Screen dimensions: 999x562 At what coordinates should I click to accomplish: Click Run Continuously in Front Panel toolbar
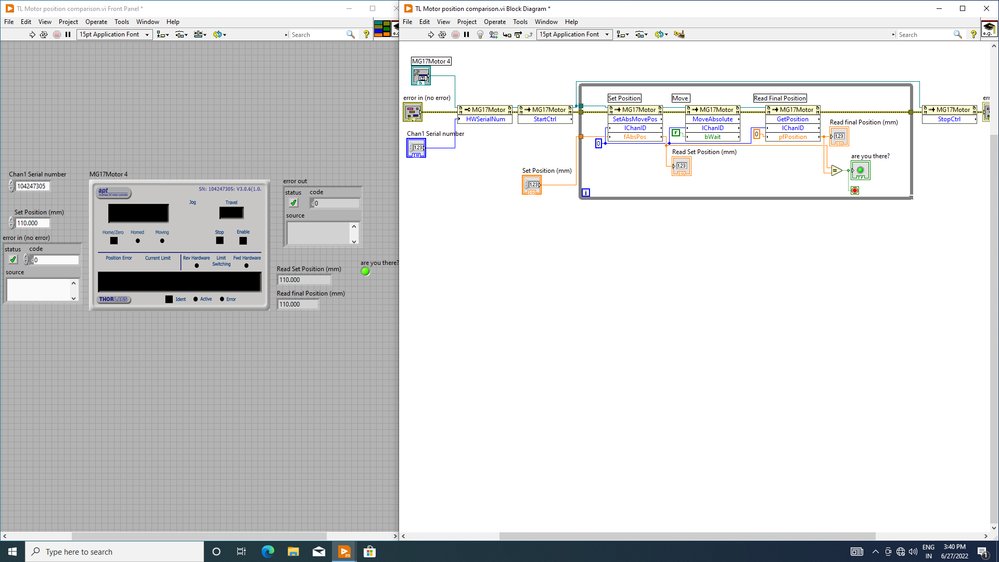[x=44, y=35]
